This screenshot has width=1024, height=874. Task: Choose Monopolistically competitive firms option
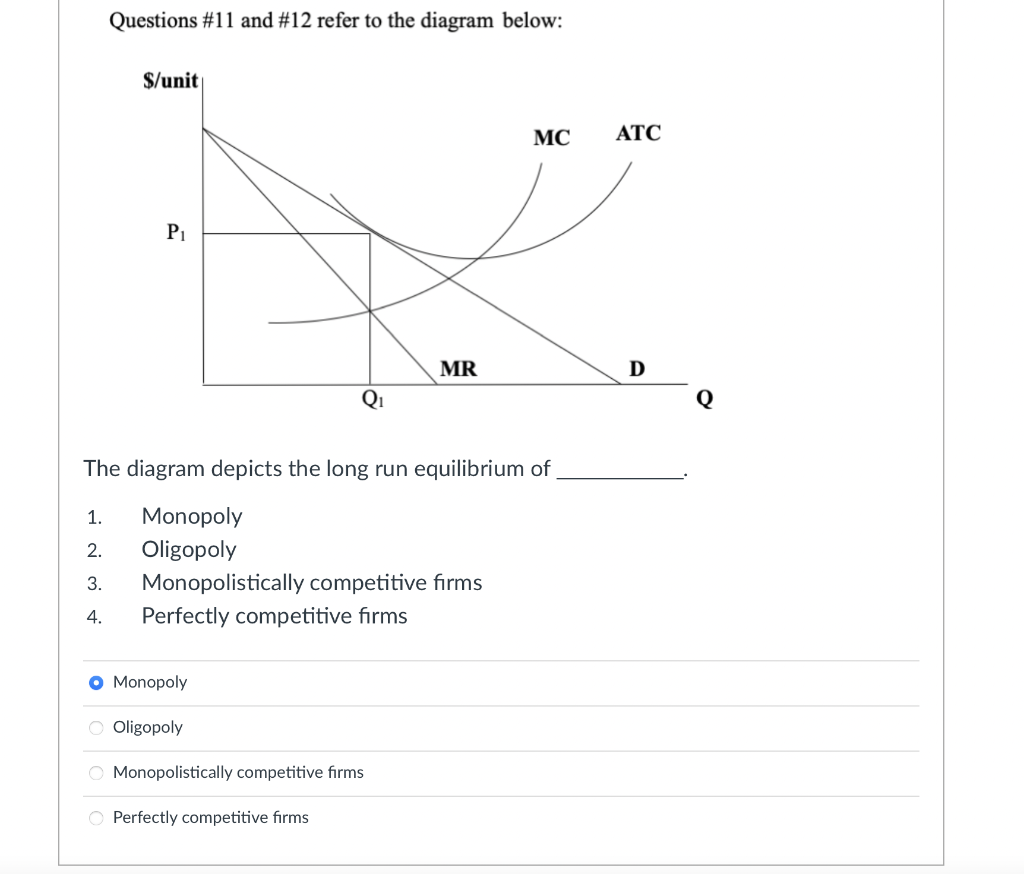96,772
